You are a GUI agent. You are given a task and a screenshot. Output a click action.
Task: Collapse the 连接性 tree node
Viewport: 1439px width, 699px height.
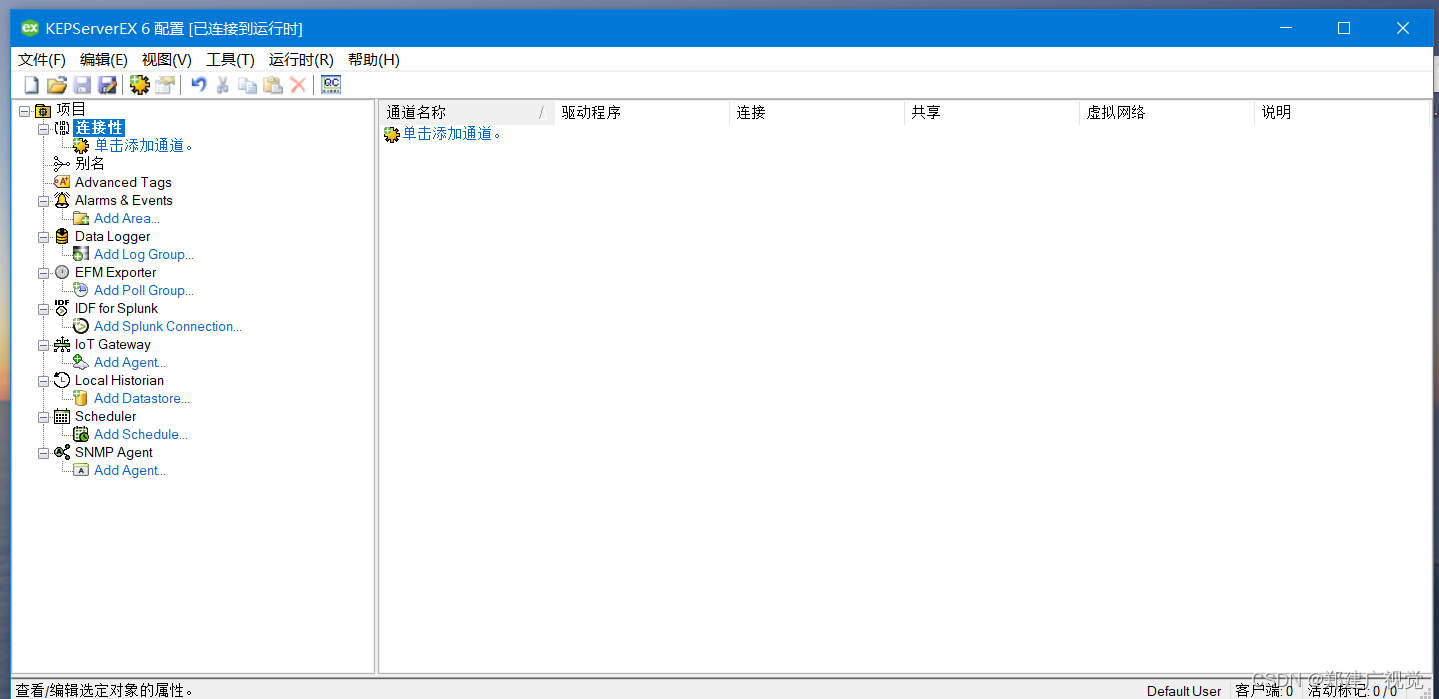(43, 129)
